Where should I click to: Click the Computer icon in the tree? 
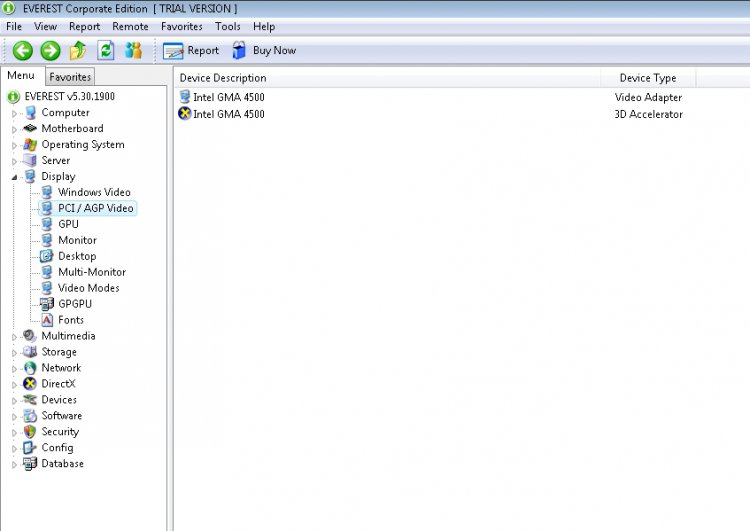[31, 113]
